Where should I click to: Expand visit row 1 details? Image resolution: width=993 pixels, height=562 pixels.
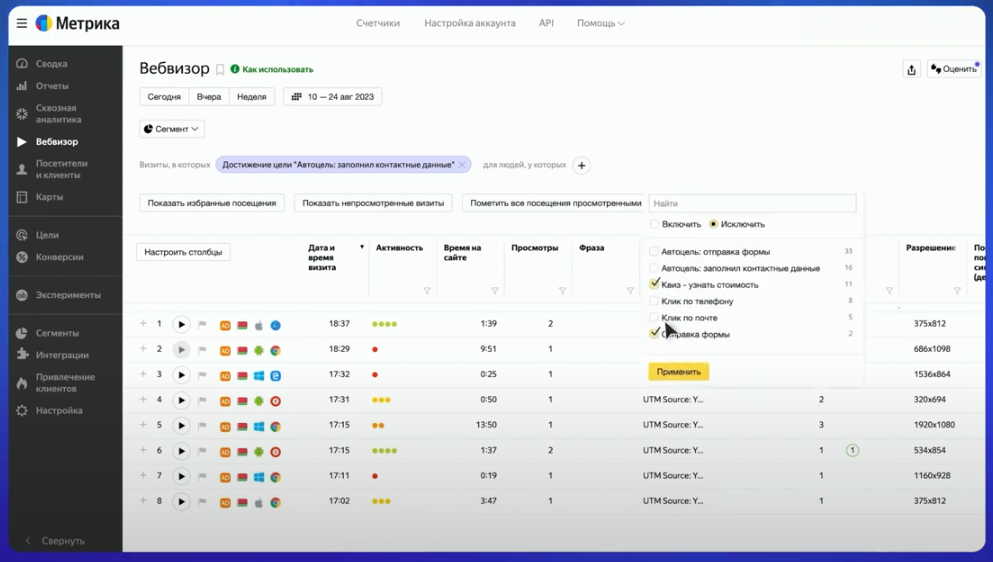(x=143, y=324)
